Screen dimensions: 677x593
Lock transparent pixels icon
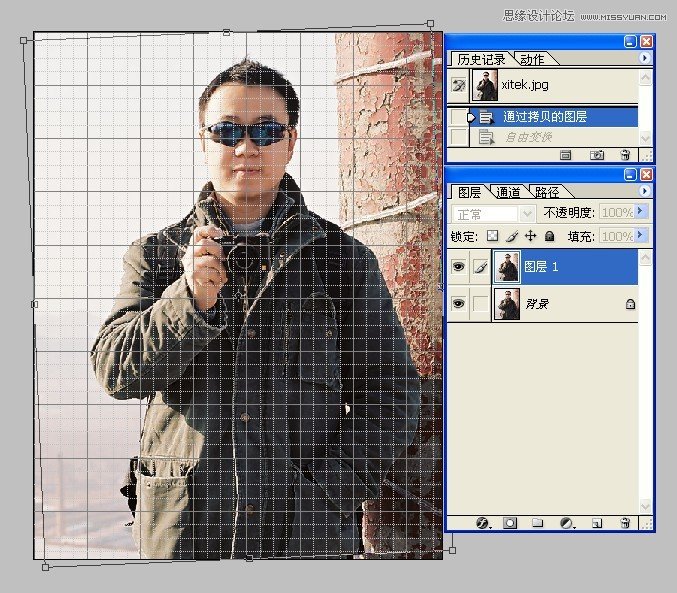(x=492, y=236)
